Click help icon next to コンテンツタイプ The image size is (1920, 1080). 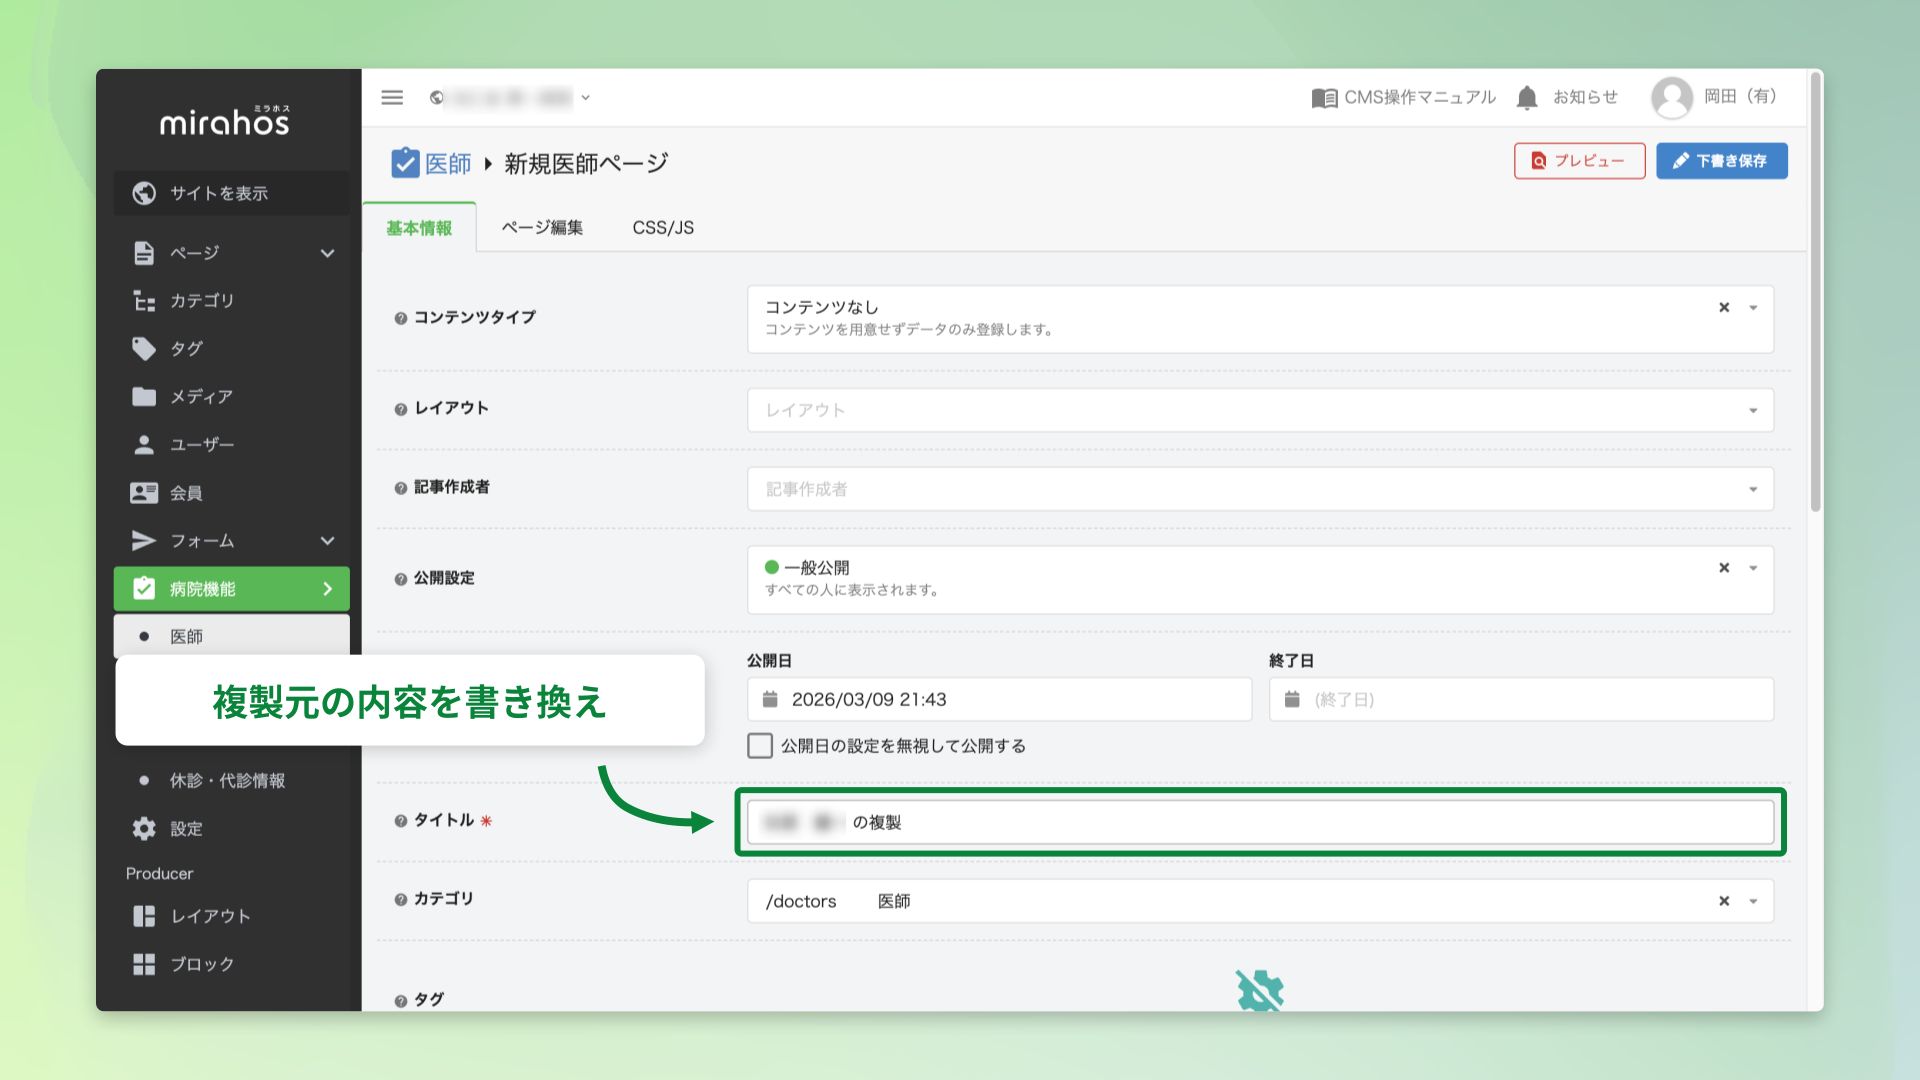[401, 318]
